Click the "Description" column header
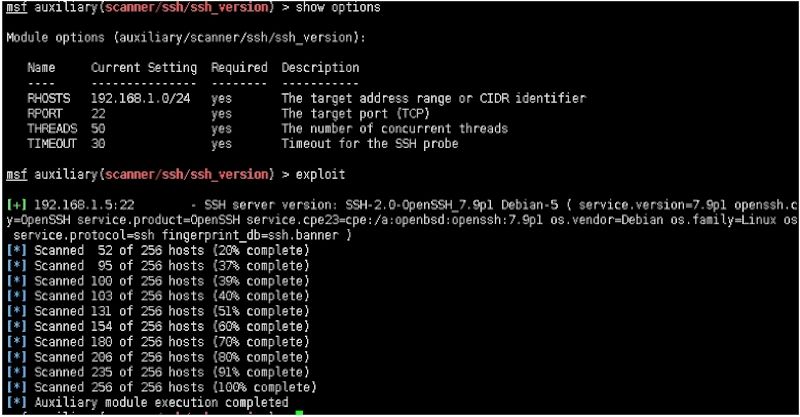Viewport: 800px width, 417px height. (x=319, y=68)
